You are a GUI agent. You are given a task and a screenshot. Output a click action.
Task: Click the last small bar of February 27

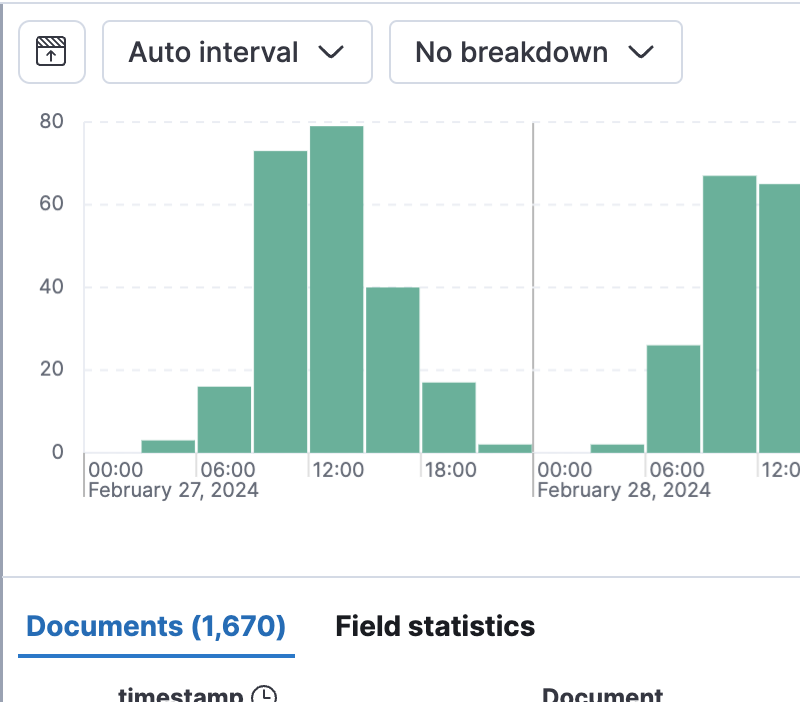(504, 448)
